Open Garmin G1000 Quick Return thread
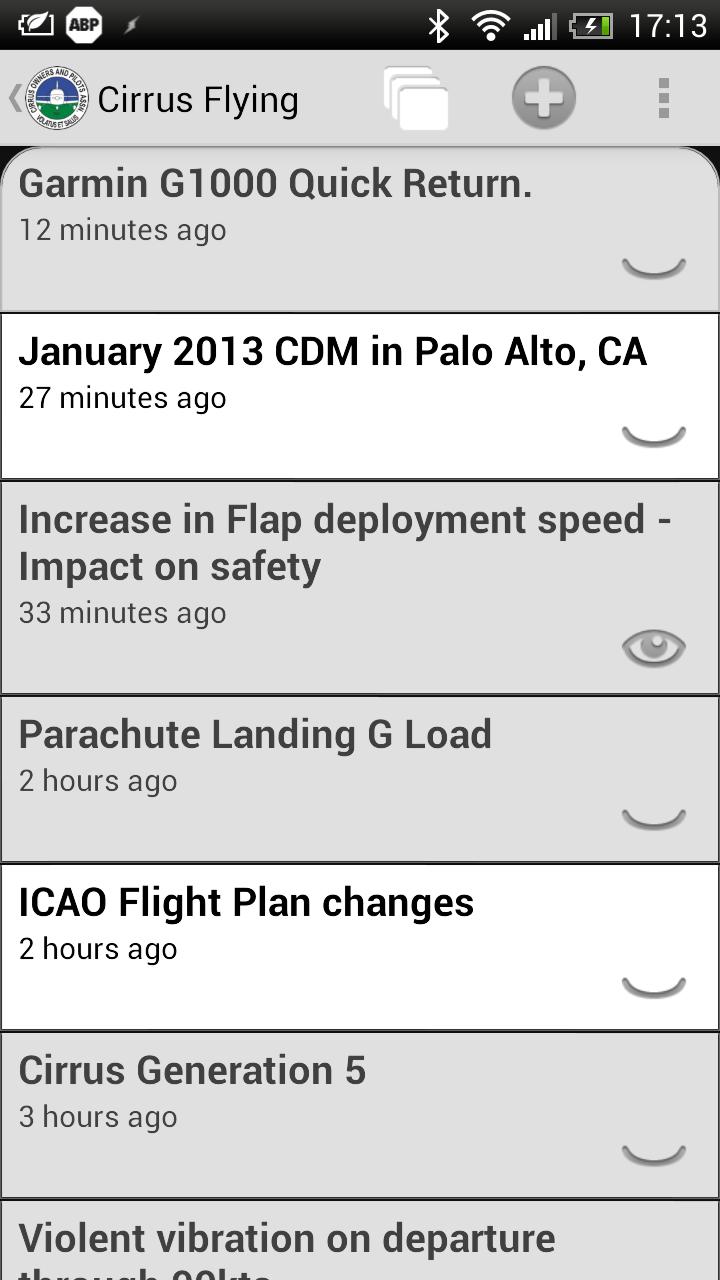 [x=360, y=229]
